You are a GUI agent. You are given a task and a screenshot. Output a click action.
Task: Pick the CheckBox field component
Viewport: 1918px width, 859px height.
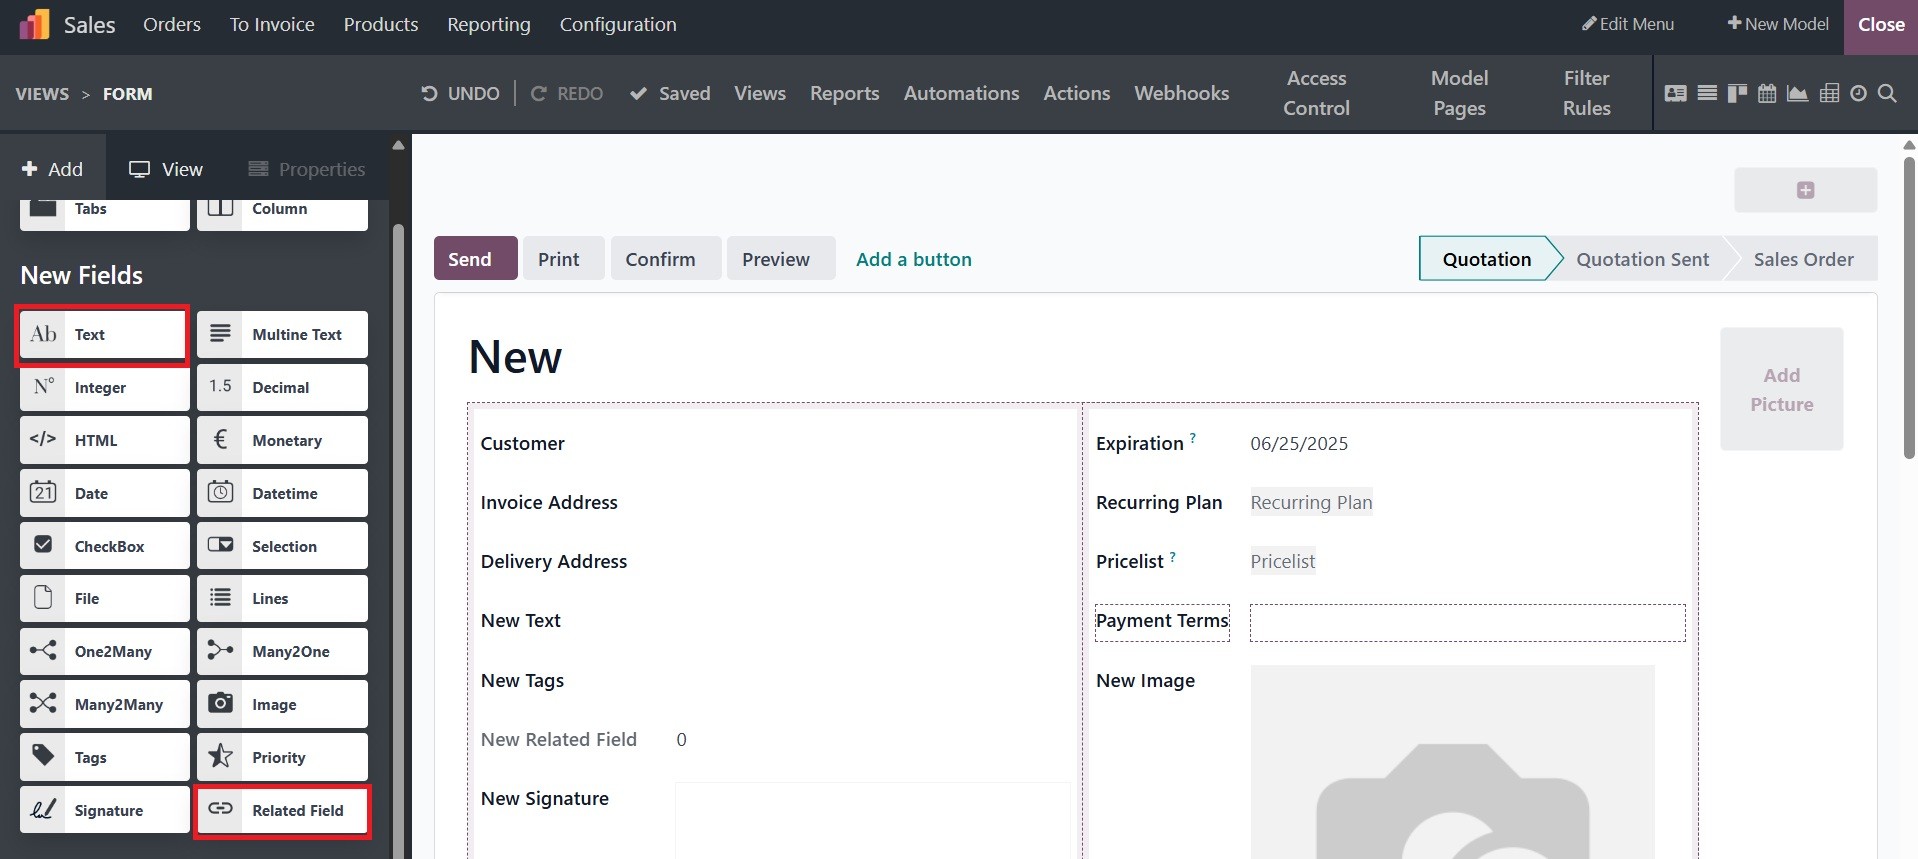(104, 546)
